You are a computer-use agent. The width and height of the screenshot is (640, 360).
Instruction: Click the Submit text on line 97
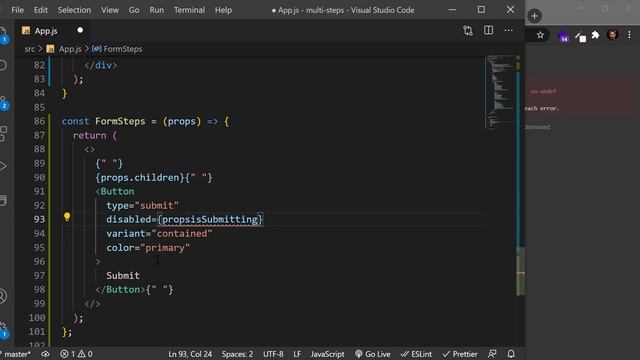point(123,276)
